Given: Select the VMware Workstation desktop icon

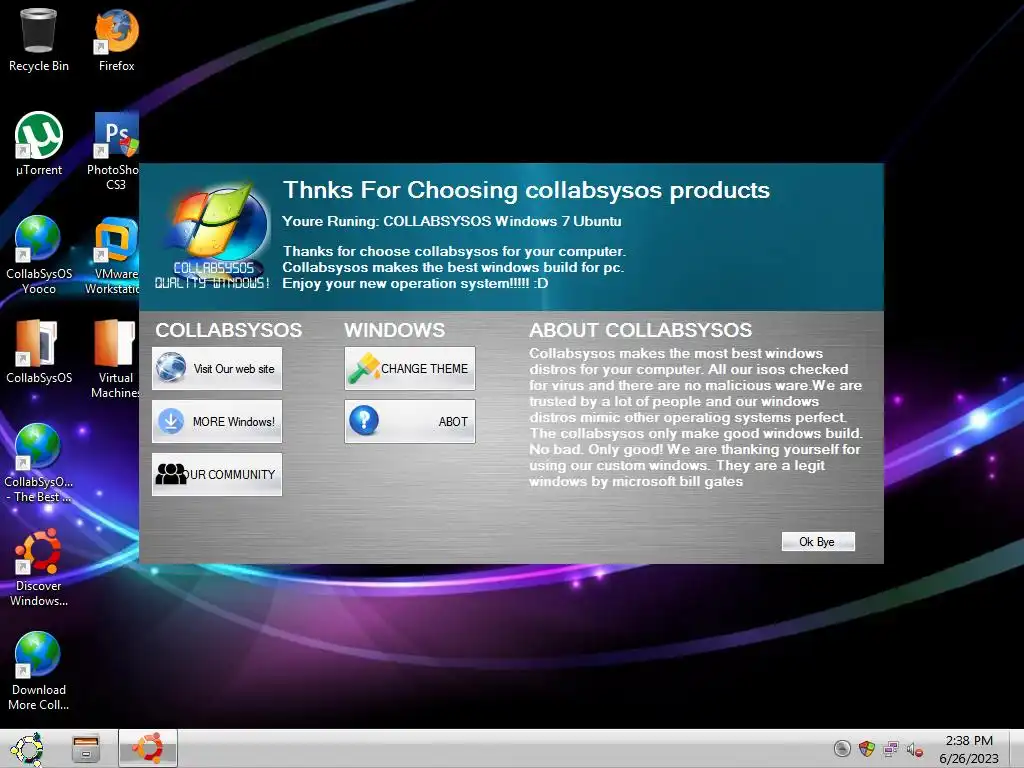Looking at the screenshot, I should tap(114, 255).
